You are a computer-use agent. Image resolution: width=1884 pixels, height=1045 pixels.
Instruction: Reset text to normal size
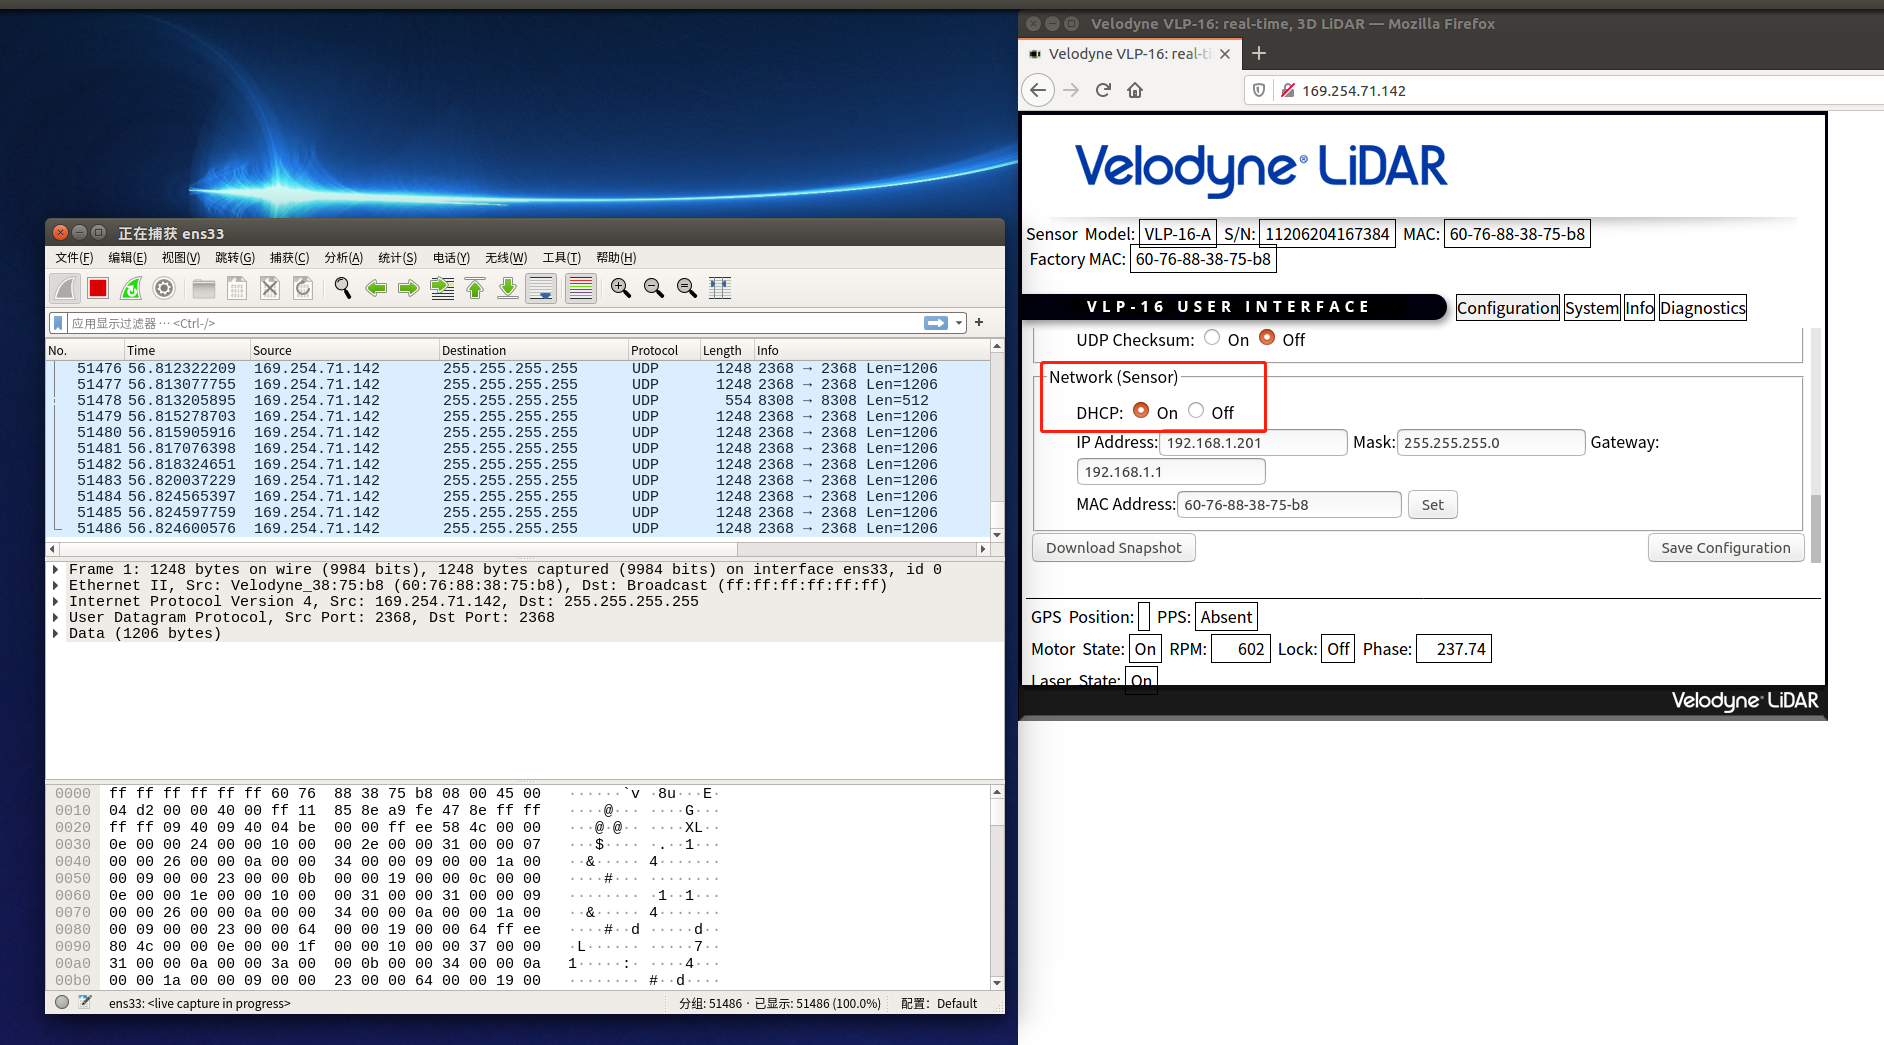[687, 288]
